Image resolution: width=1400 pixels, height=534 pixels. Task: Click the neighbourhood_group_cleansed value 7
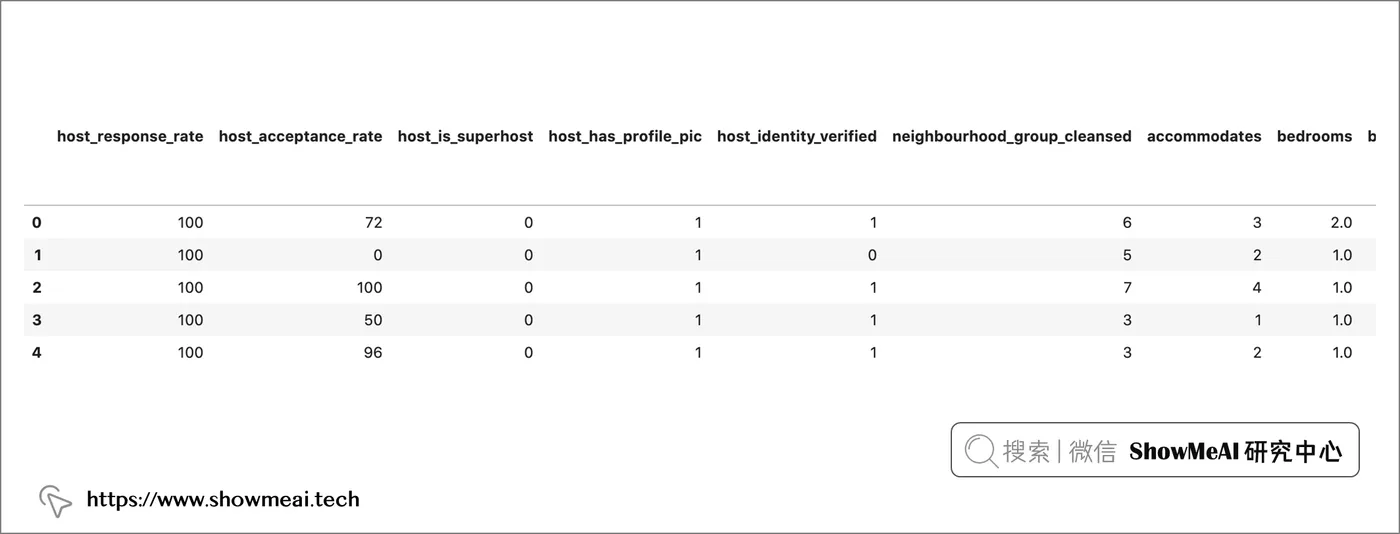(x=1127, y=288)
